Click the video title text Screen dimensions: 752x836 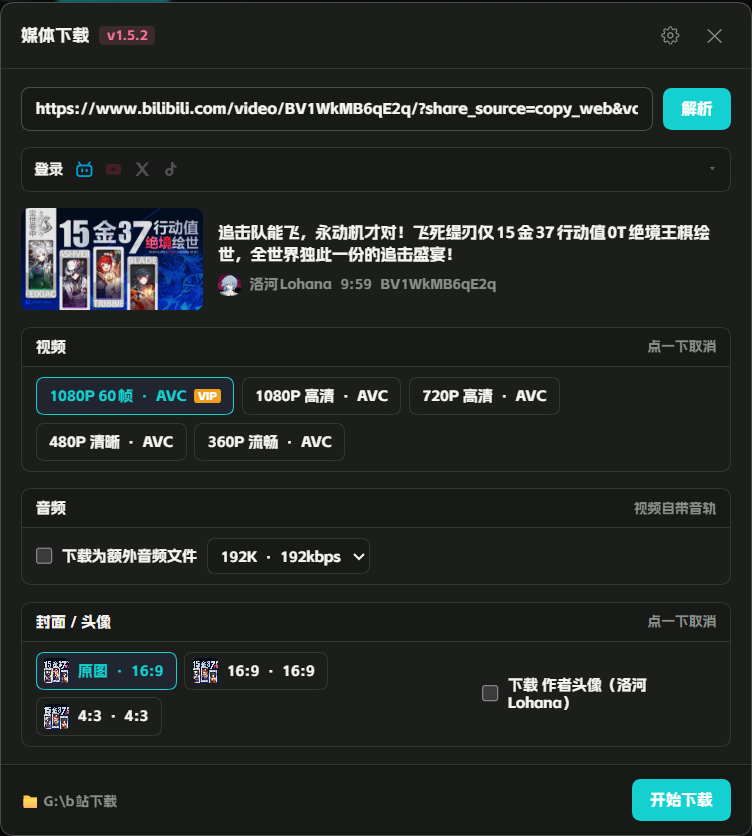[463, 243]
